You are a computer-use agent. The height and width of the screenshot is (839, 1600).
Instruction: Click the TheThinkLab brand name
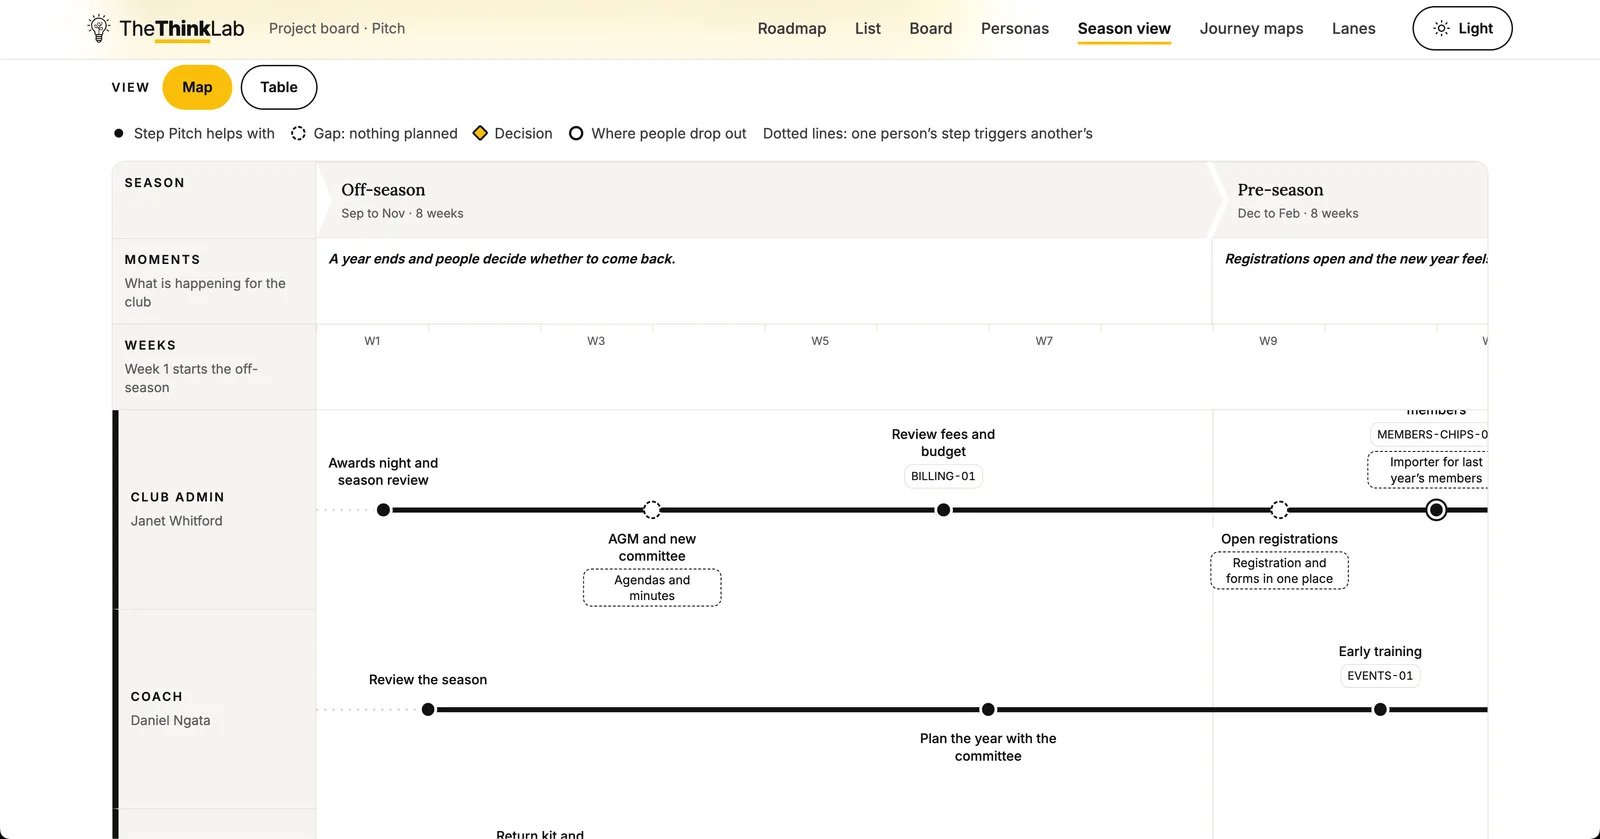pyautogui.click(x=182, y=28)
